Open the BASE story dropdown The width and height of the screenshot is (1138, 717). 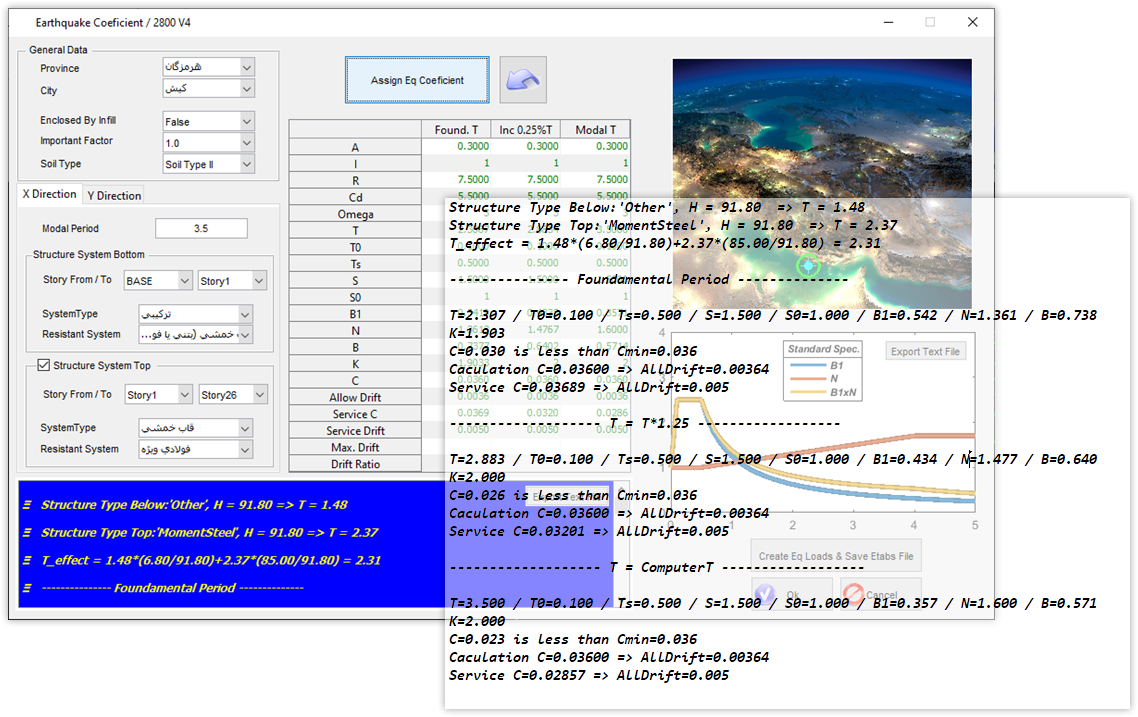183,281
